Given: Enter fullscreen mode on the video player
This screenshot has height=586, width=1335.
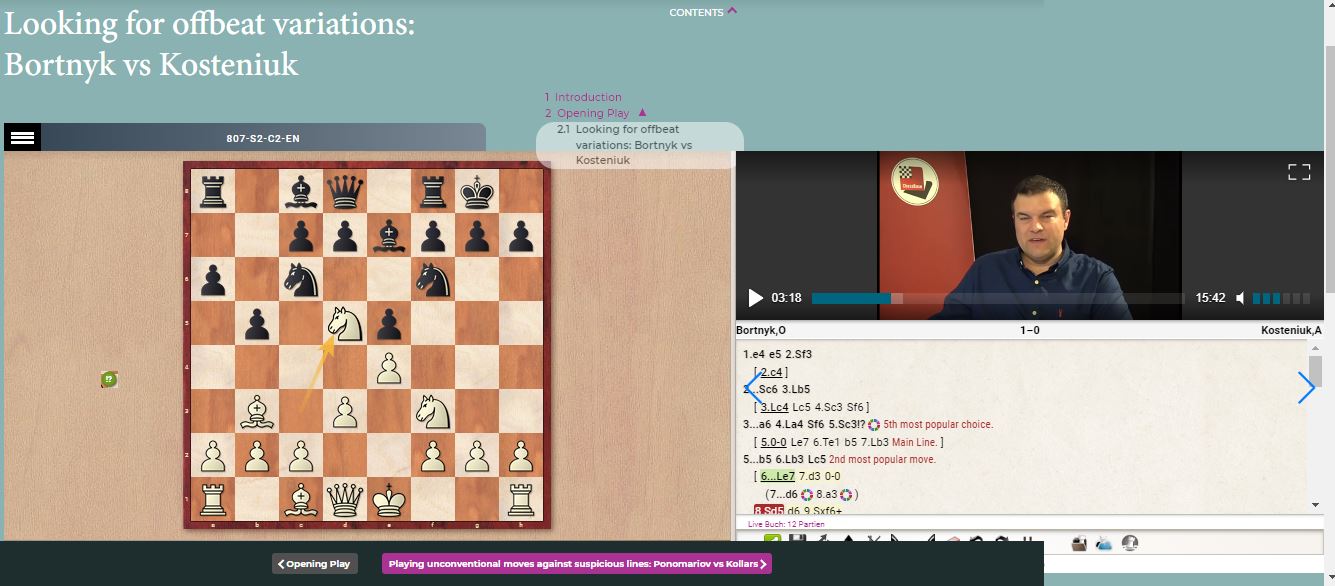Looking at the screenshot, I should [1299, 171].
